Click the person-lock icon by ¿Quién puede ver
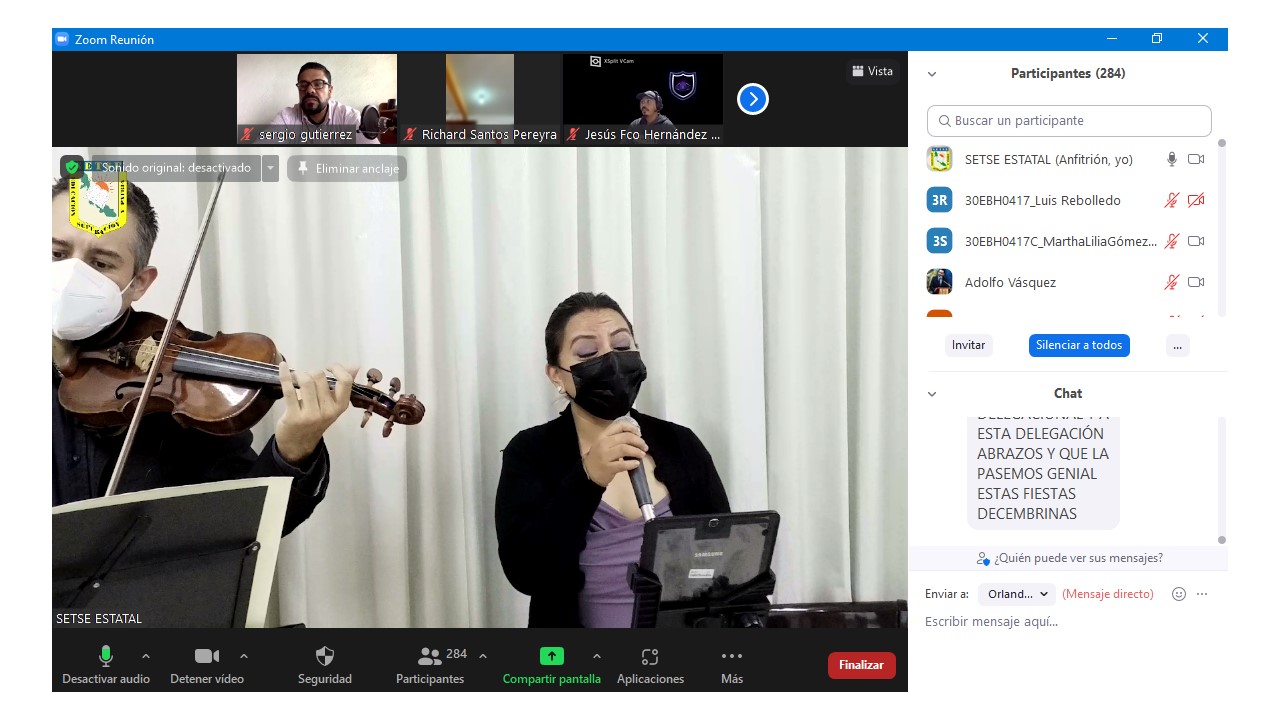Screen dimensions: 1280x720 click(984, 558)
